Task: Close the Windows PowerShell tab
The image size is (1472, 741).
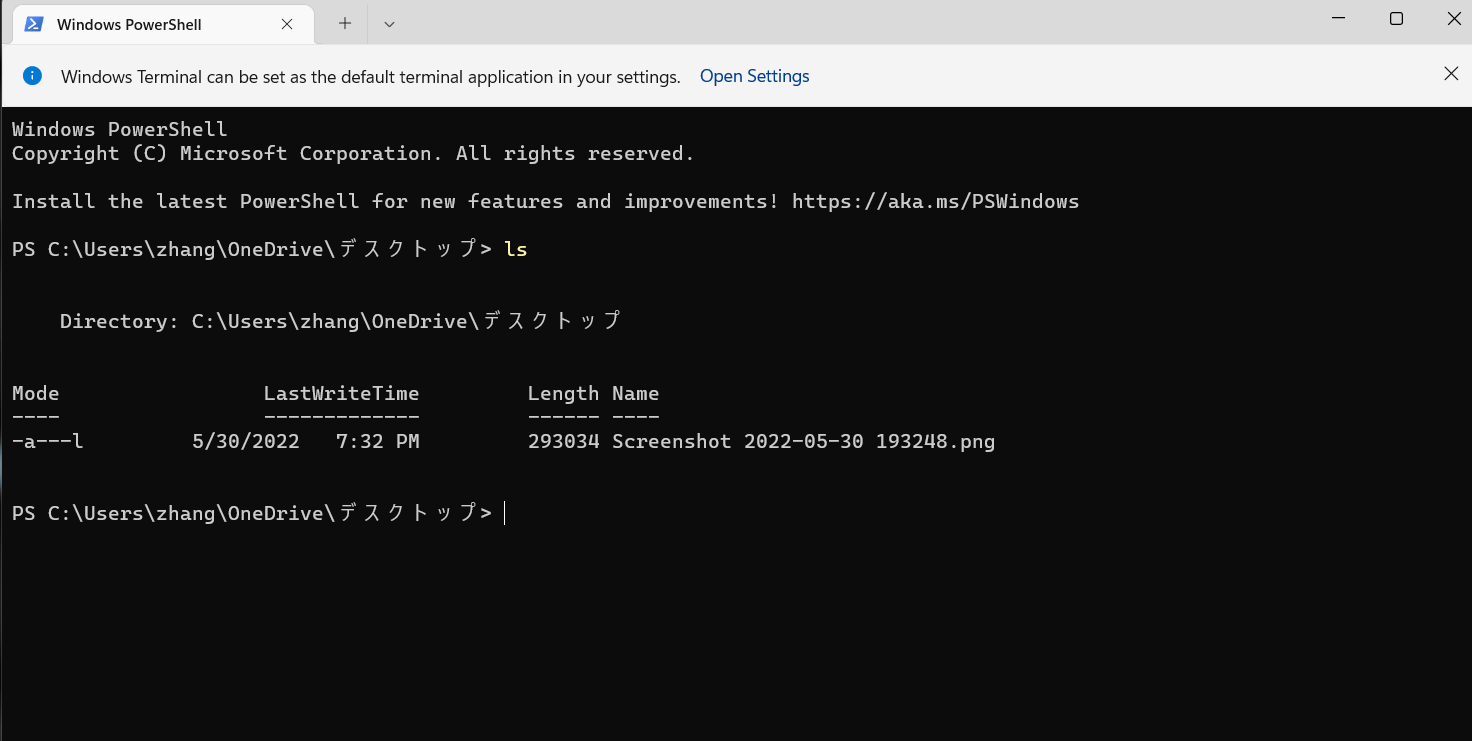Action: point(287,24)
